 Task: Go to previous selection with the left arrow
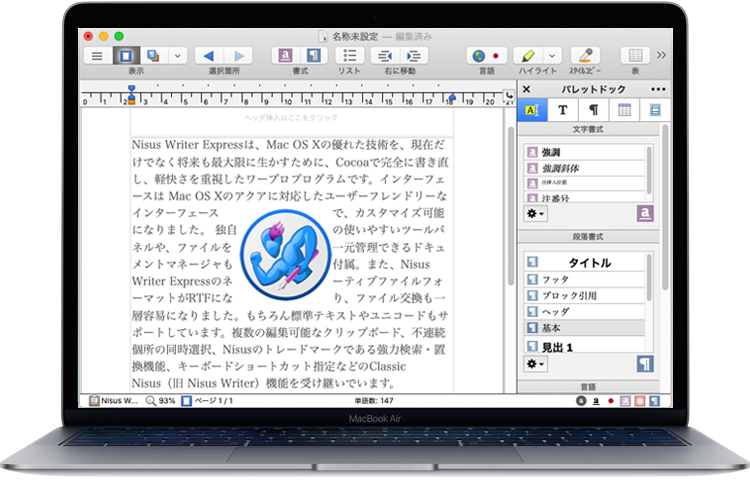click(209, 56)
